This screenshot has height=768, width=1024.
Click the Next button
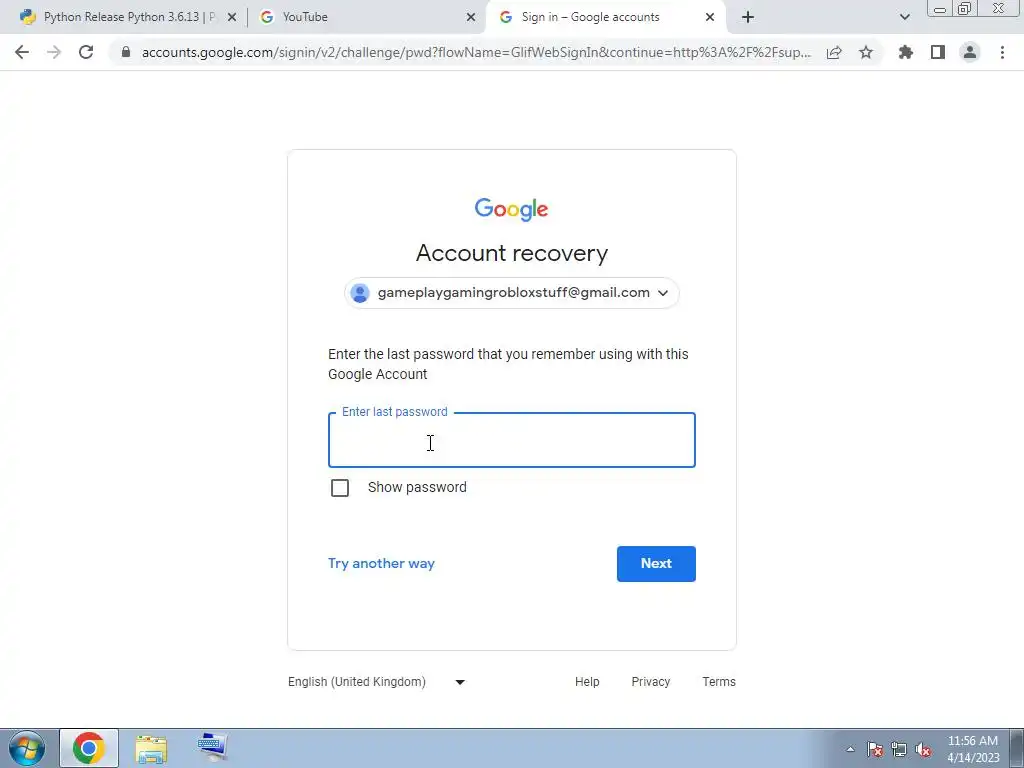click(x=656, y=564)
